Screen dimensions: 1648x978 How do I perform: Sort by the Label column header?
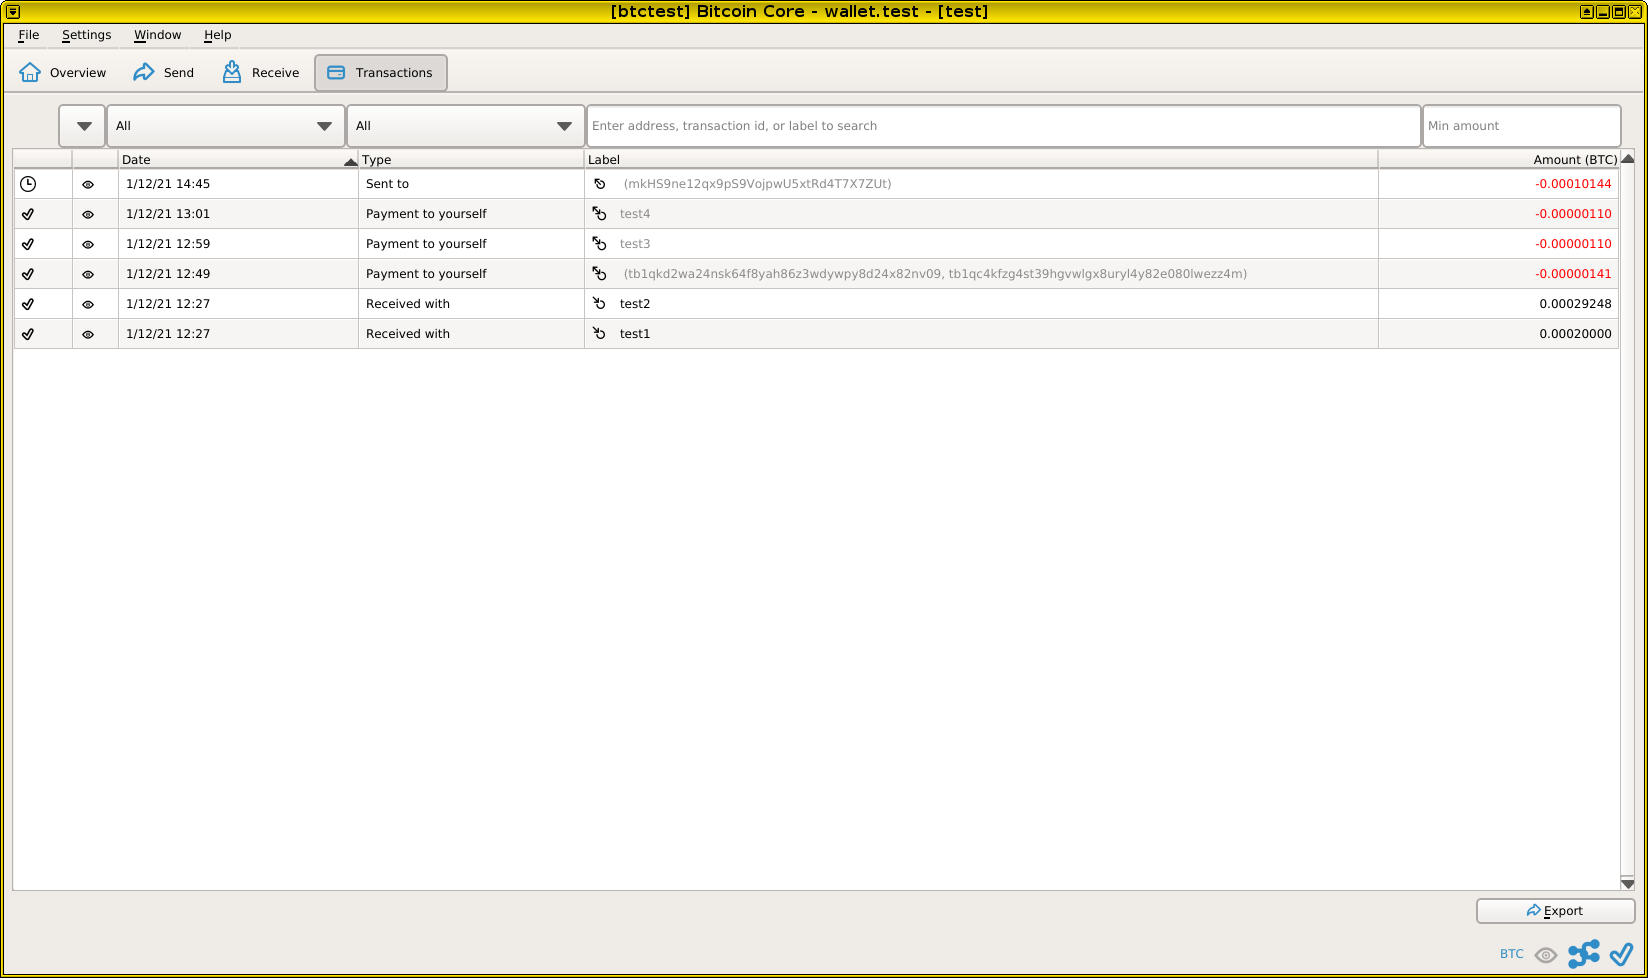(x=981, y=160)
